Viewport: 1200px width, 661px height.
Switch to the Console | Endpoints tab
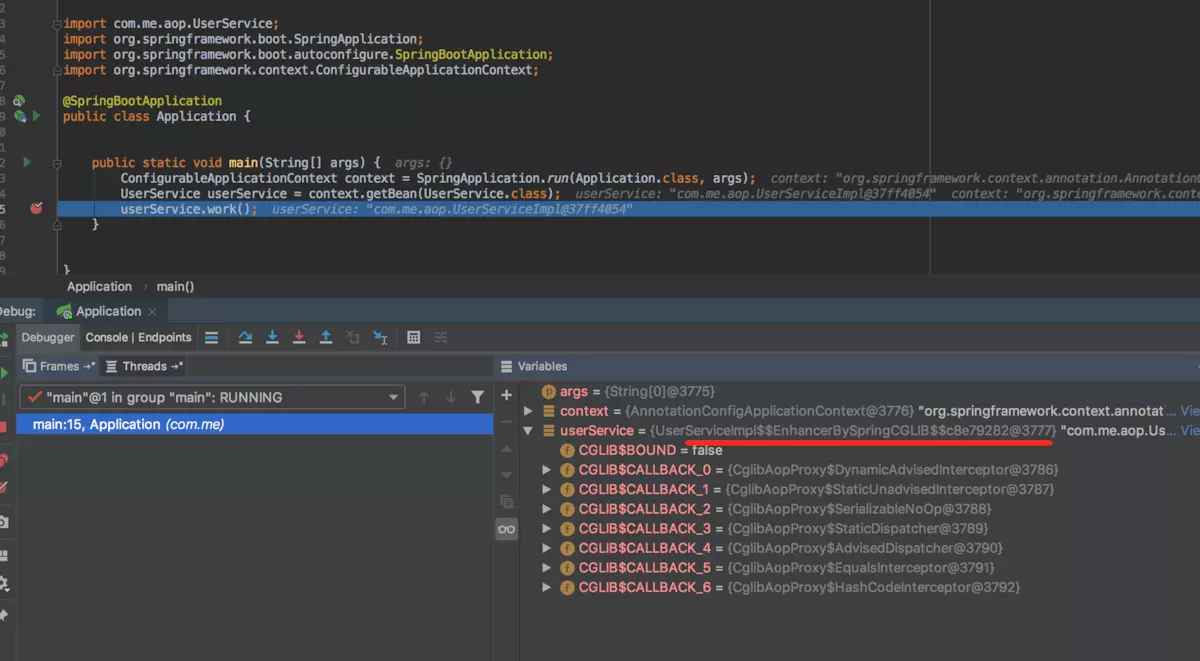[138, 337]
